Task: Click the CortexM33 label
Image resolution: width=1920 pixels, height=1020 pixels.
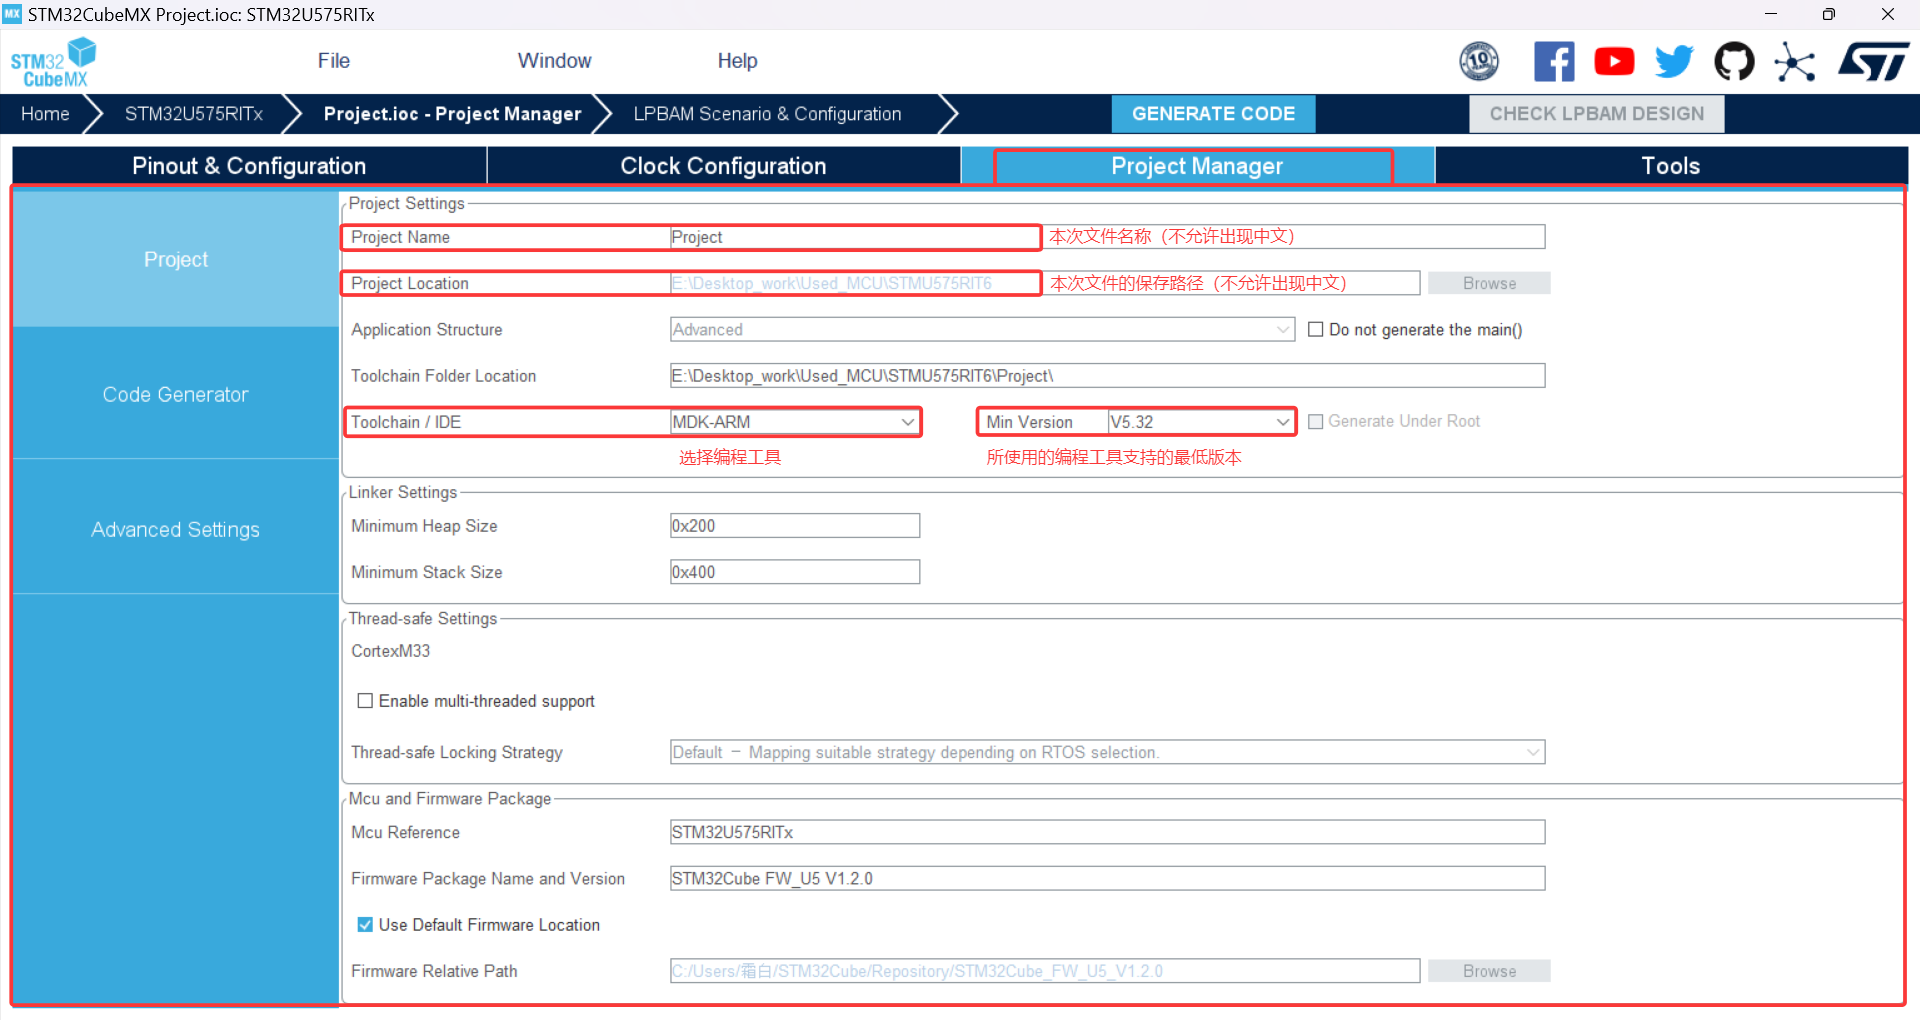Action: pyautogui.click(x=391, y=651)
